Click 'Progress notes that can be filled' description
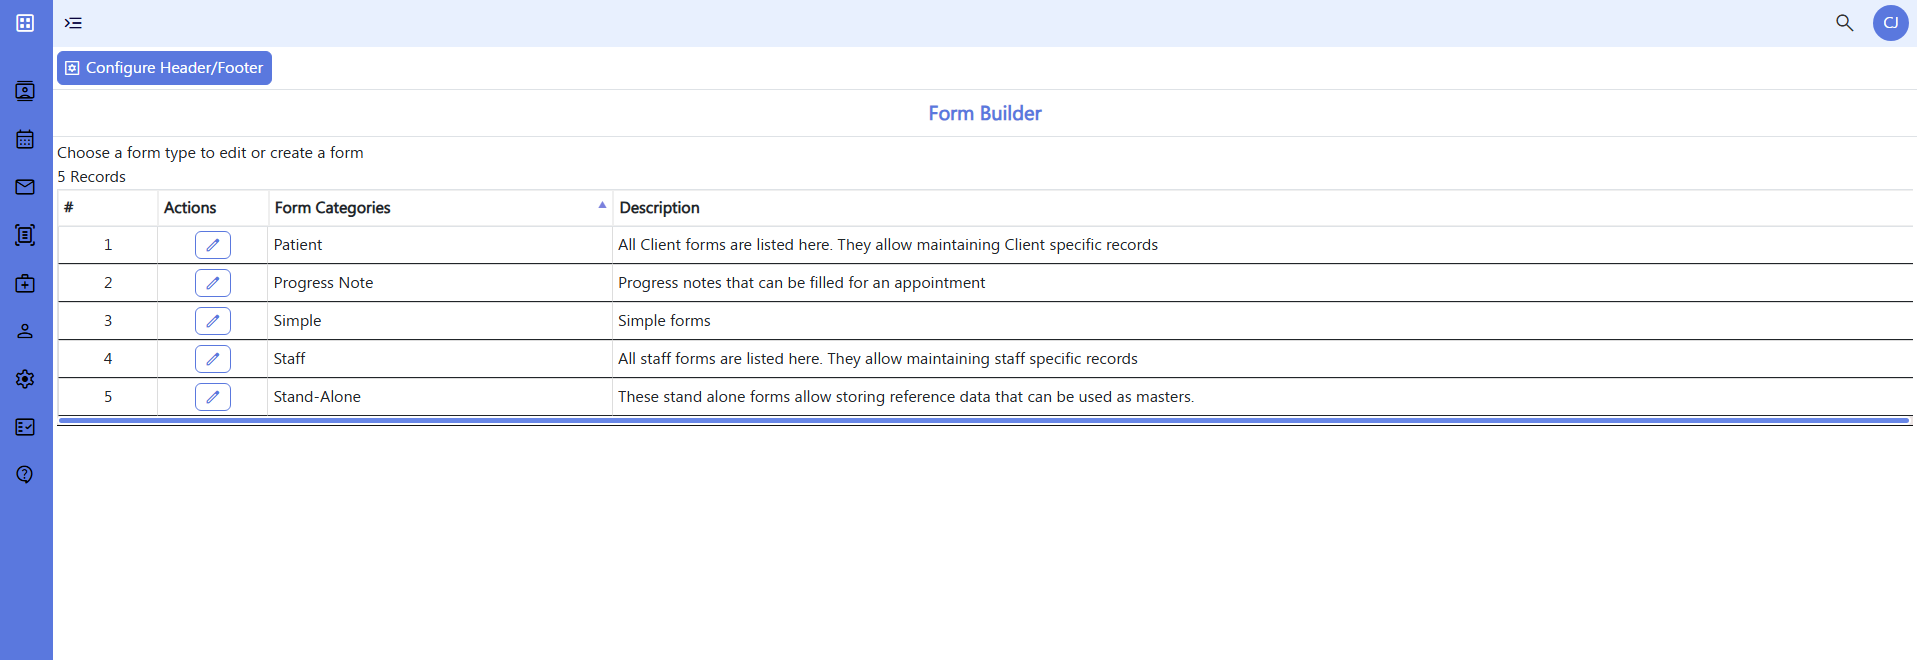Image resolution: width=1917 pixels, height=660 pixels. coord(801,283)
